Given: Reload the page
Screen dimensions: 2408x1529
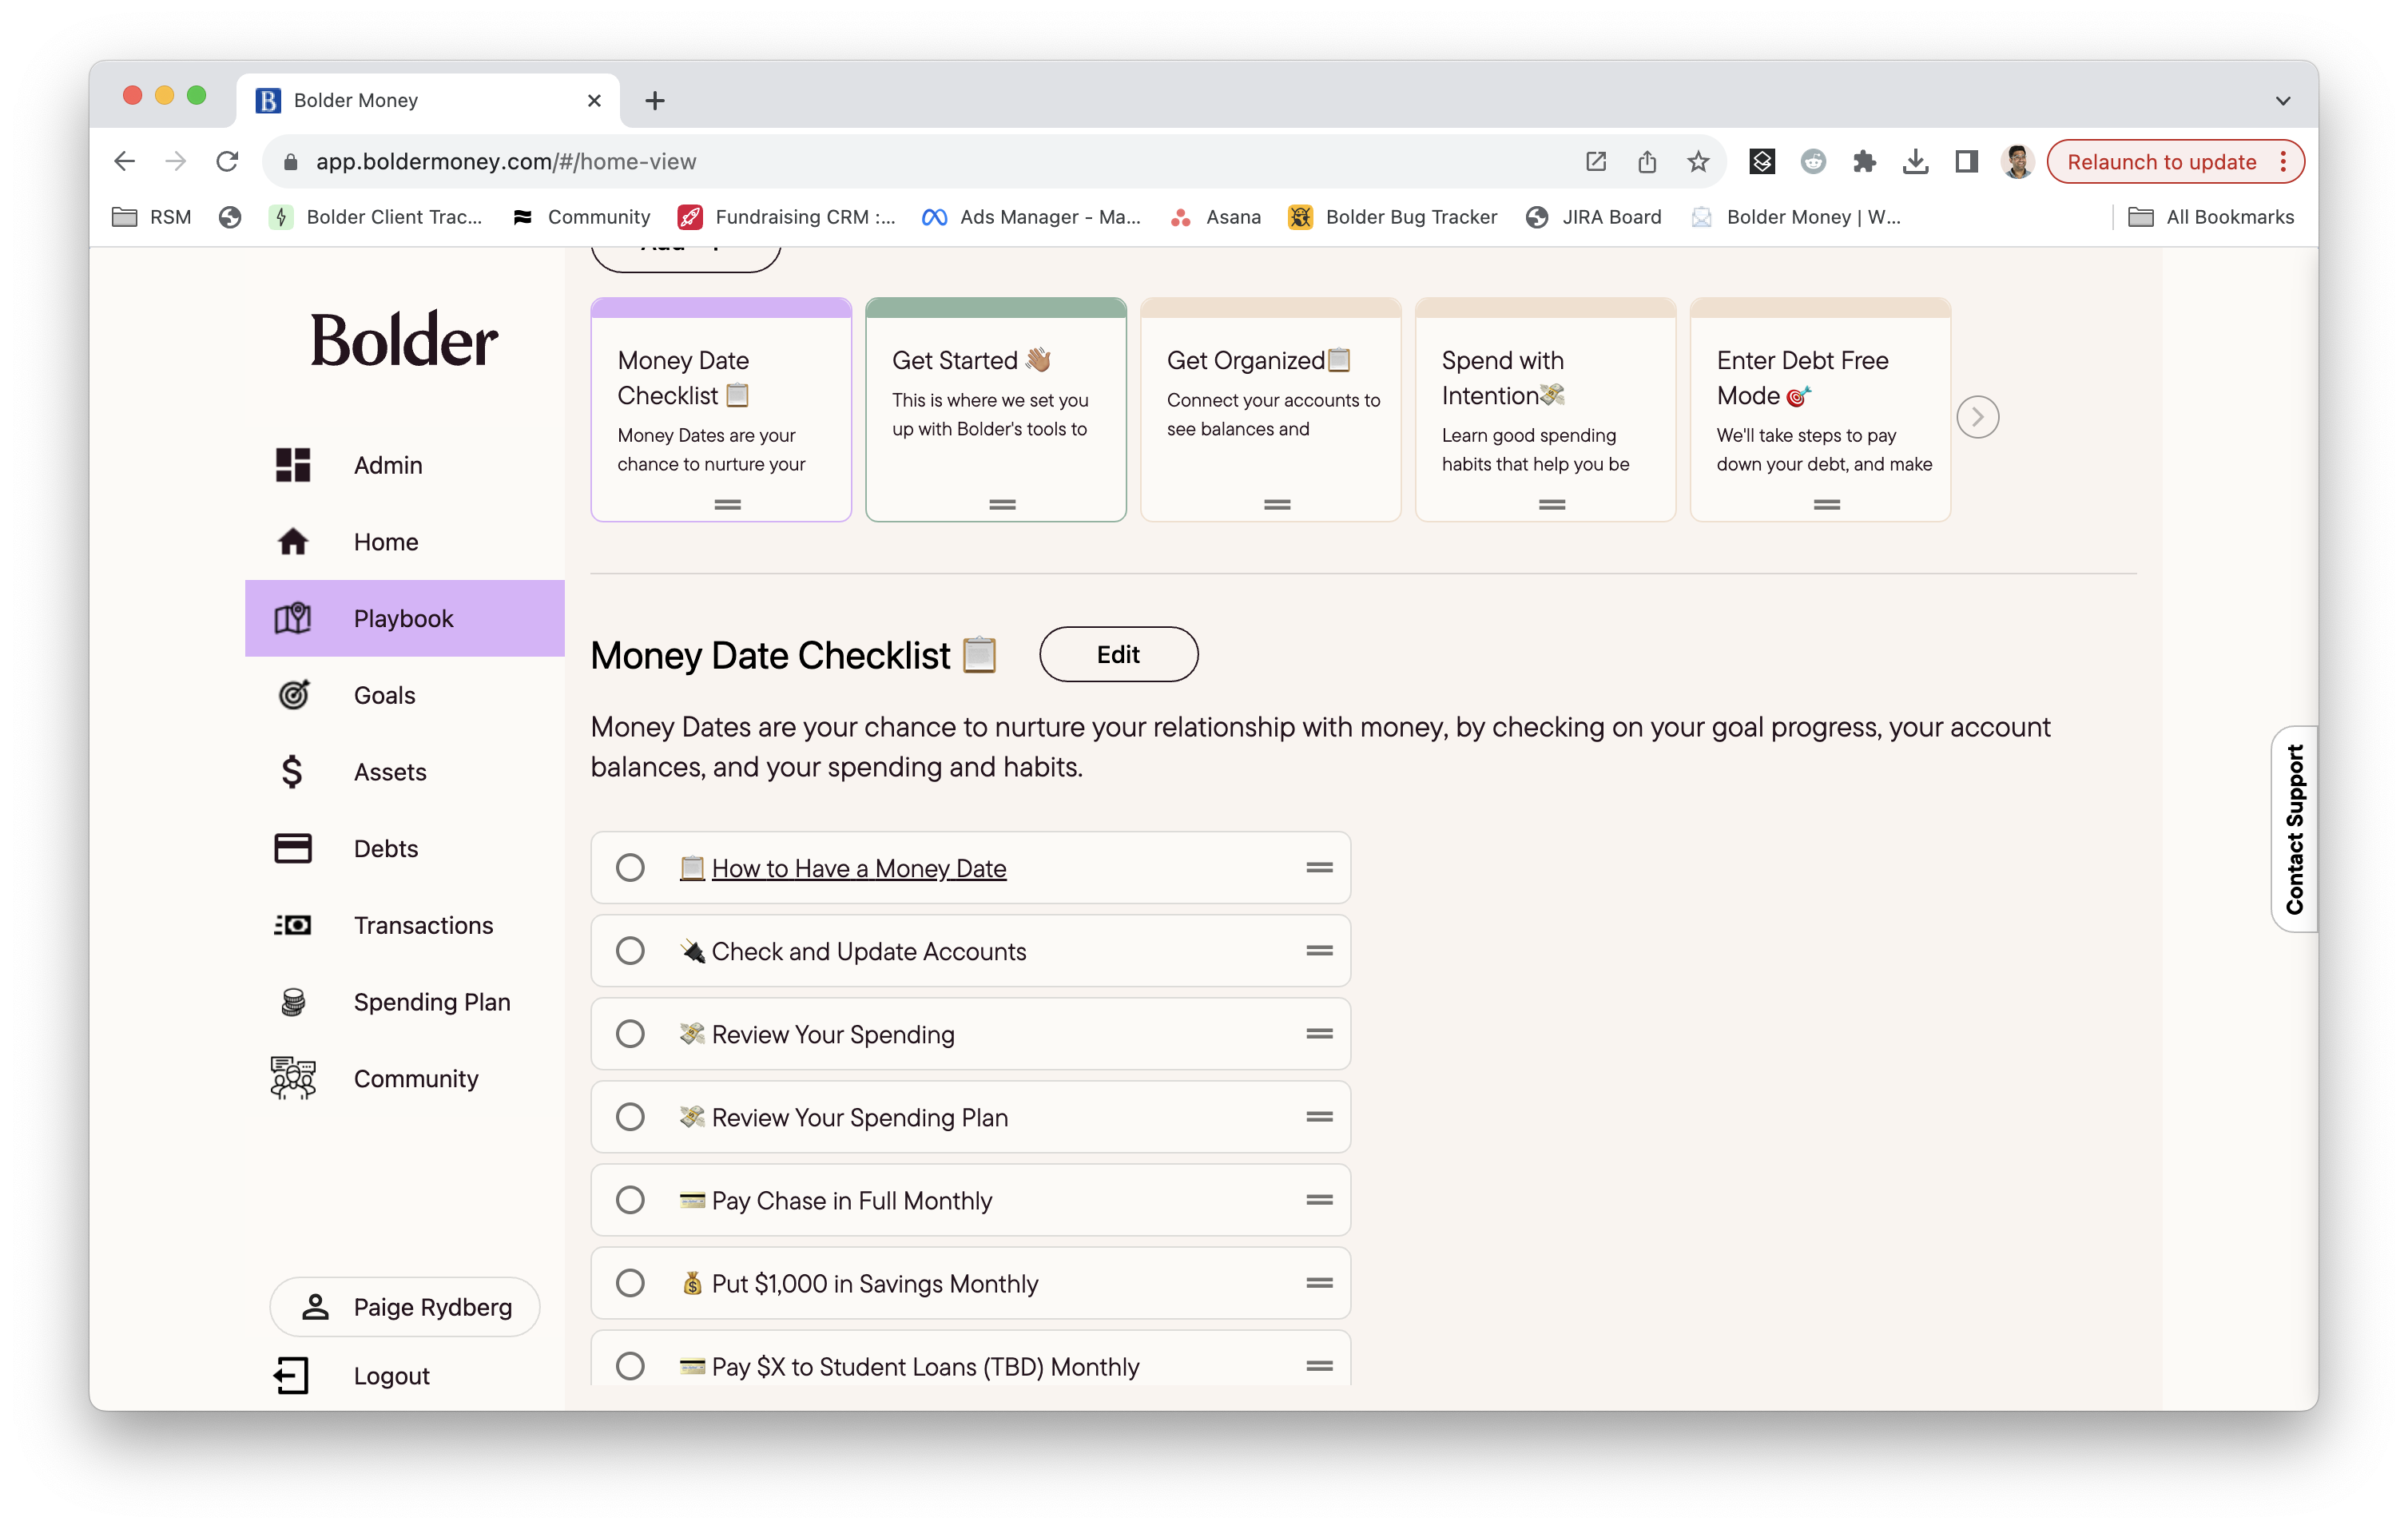Looking at the screenshot, I should click(x=228, y=161).
